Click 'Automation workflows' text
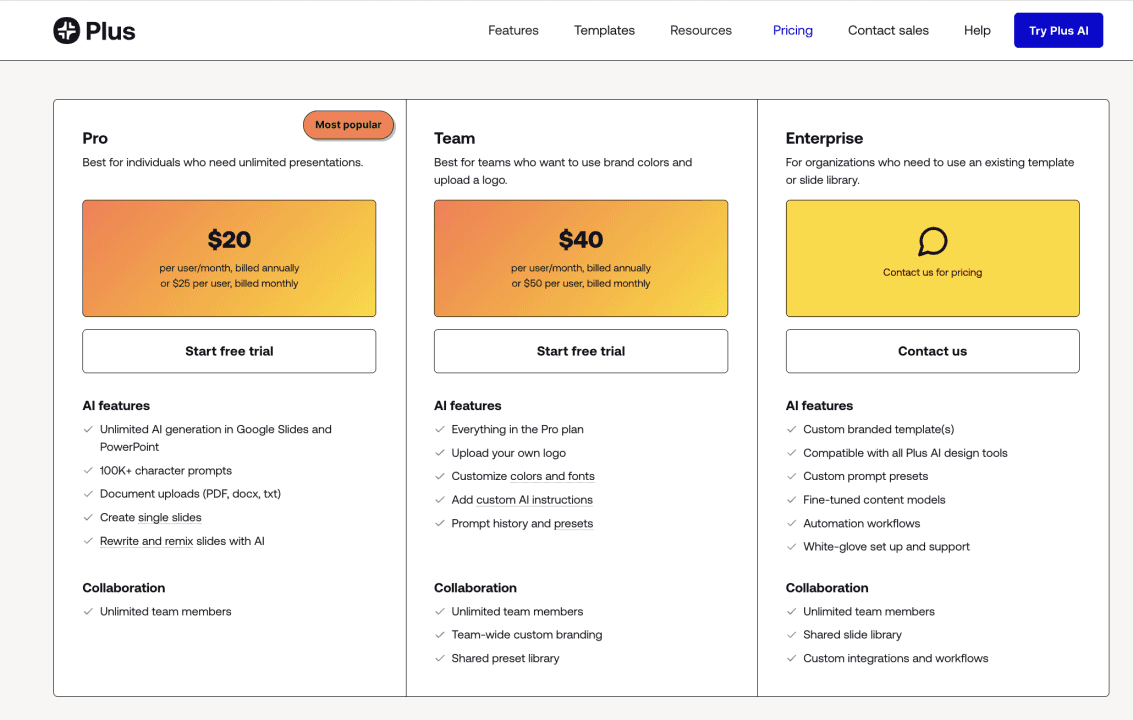The height and width of the screenshot is (720, 1133). [x=862, y=523]
